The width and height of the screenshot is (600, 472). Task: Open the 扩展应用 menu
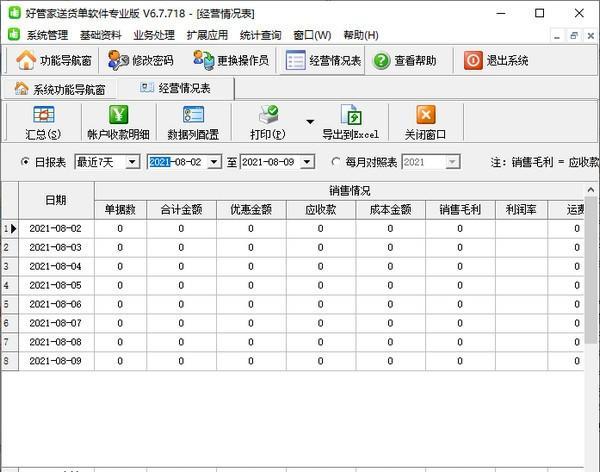(207, 35)
